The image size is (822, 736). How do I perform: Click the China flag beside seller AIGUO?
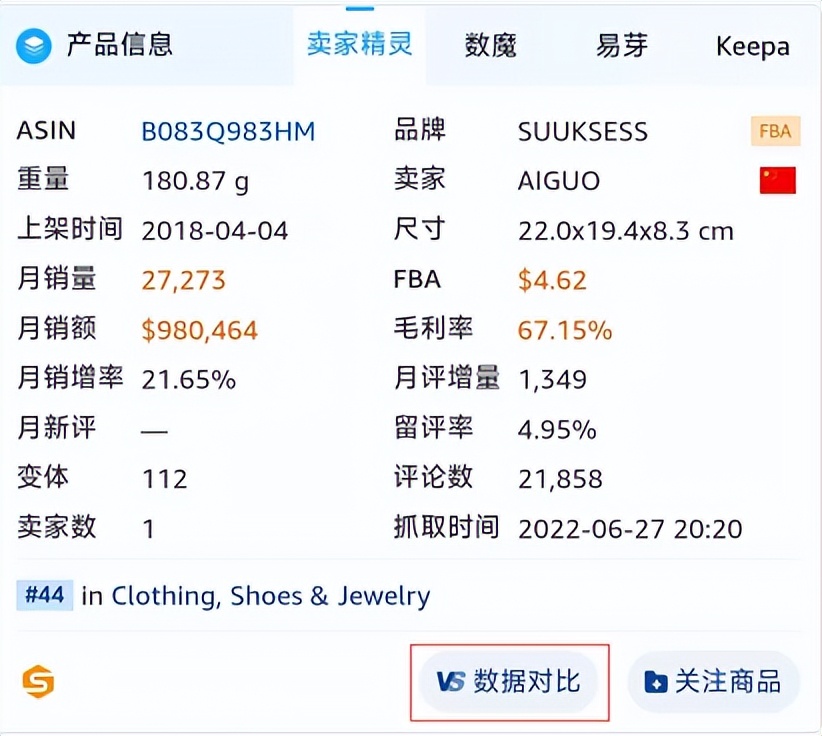point(776,180)
